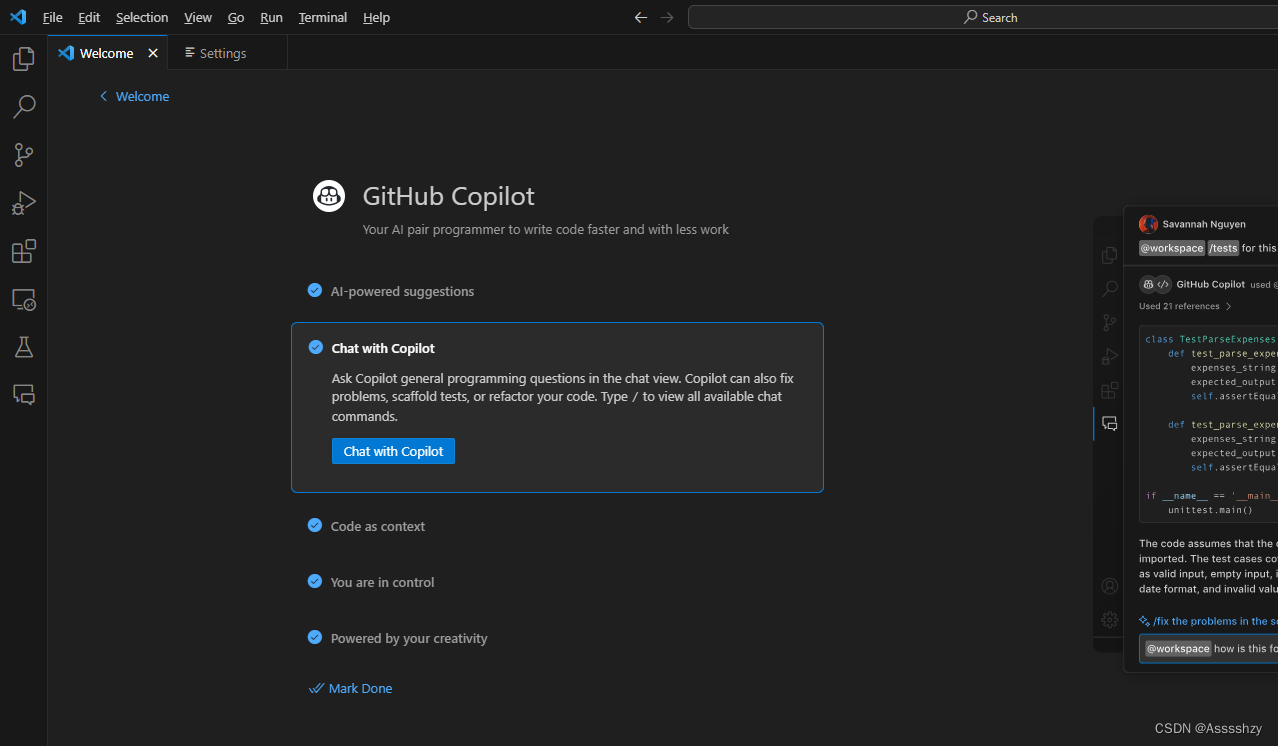Viewport: 1278px width, 746px height.
Task: Click the back navigation arrow
Action: pyautogui.click(x=640, y=17)
